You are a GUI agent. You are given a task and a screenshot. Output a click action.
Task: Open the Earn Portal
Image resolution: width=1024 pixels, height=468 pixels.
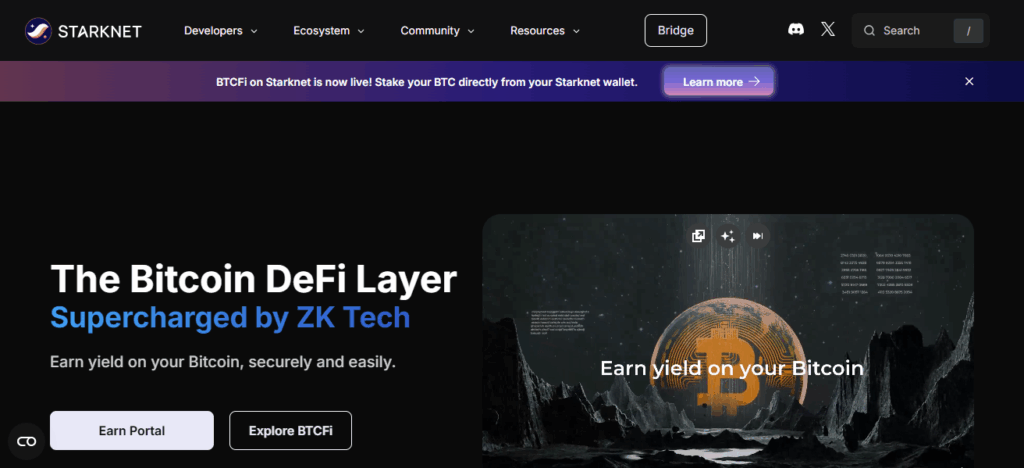[132, 431]
